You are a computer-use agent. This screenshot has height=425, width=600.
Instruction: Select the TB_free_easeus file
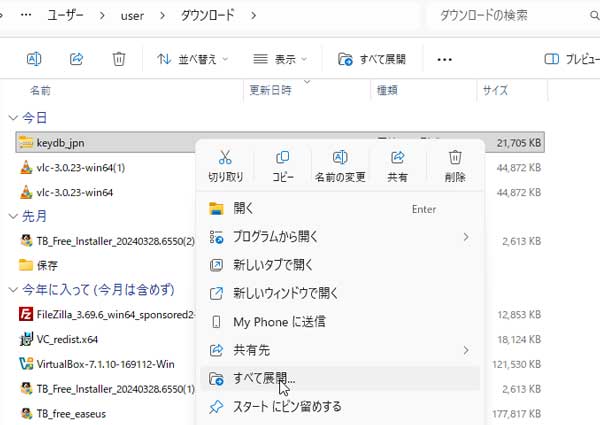71,414
